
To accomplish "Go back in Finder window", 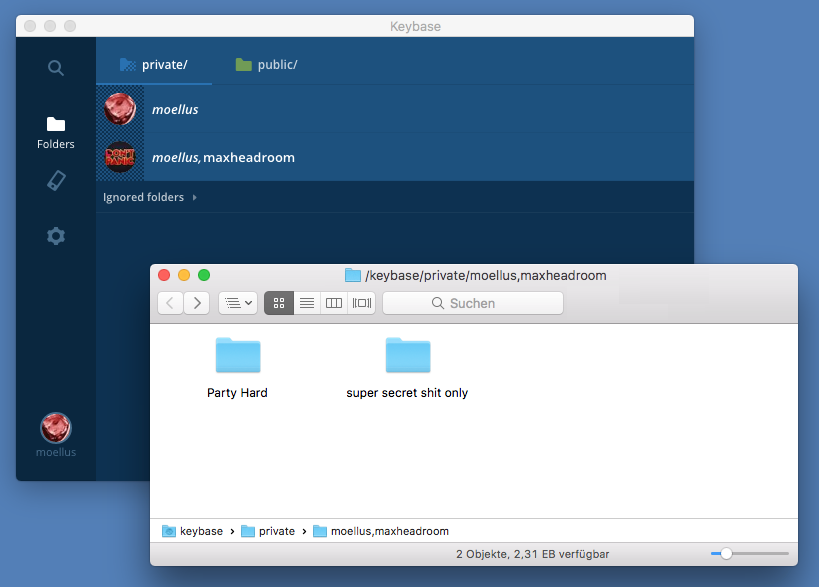I will [x=170, y=303].
